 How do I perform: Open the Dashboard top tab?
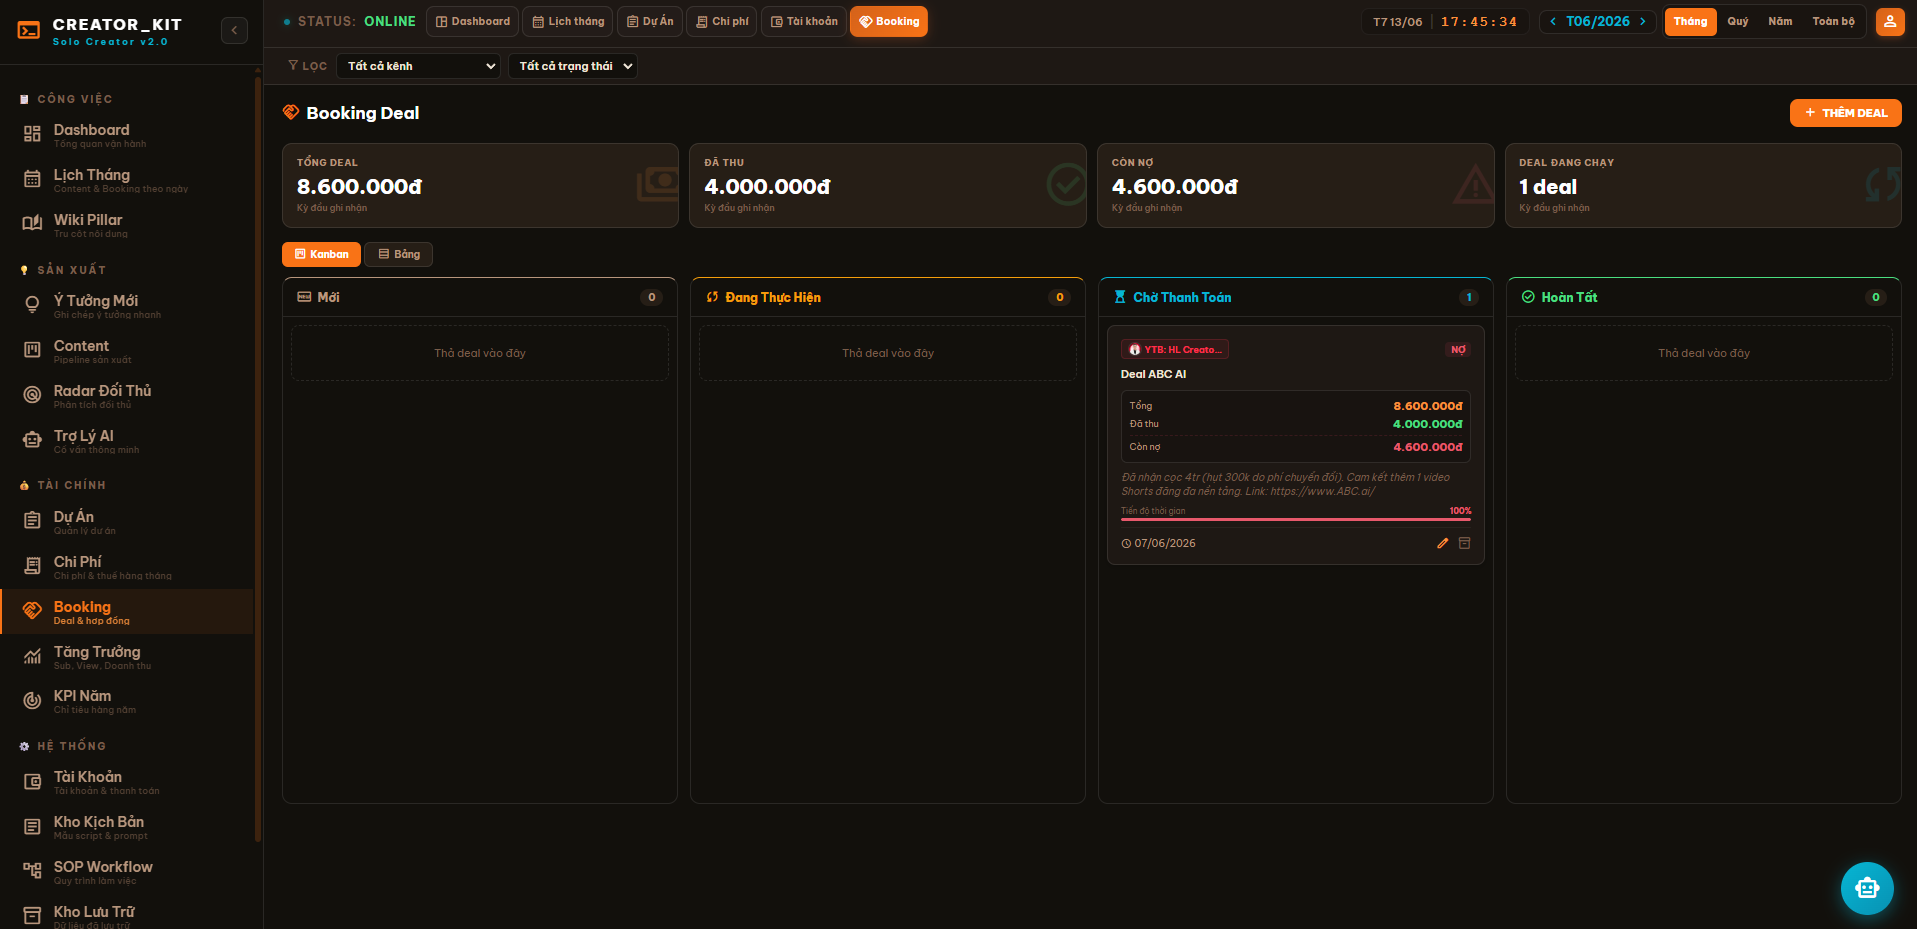[x=472, y=21]
